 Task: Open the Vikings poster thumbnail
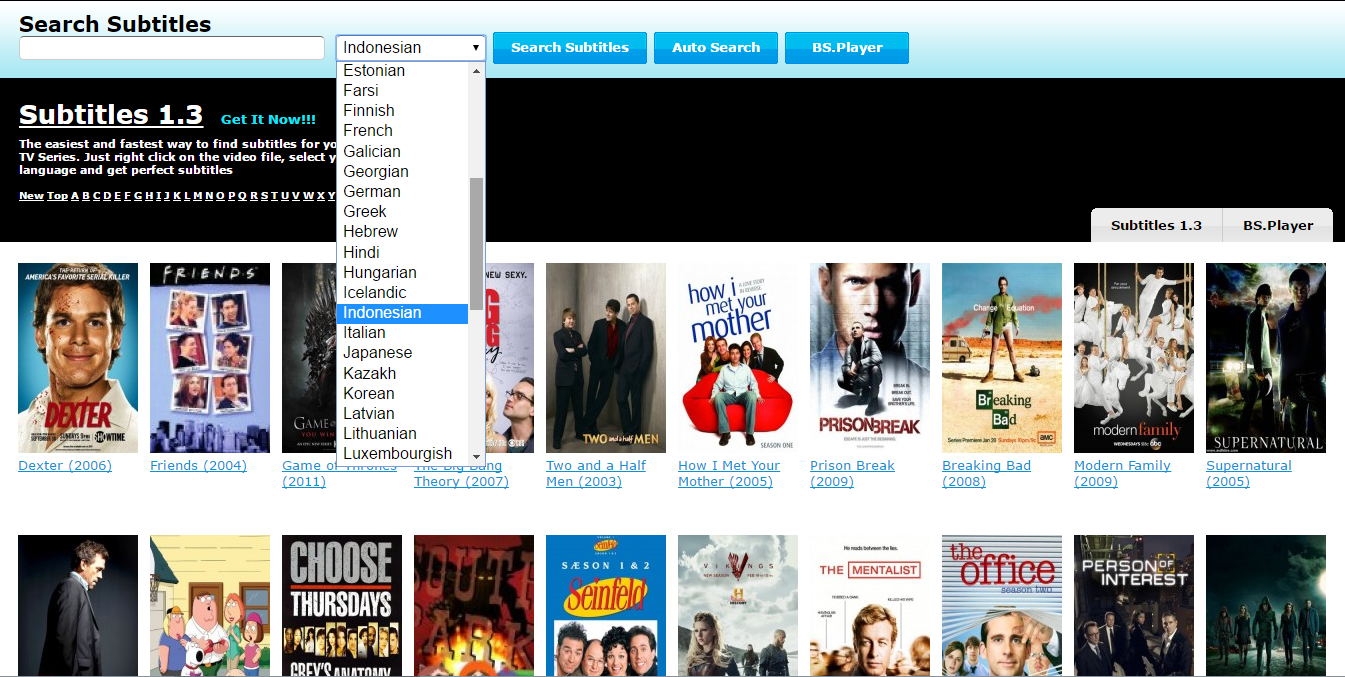738,606
